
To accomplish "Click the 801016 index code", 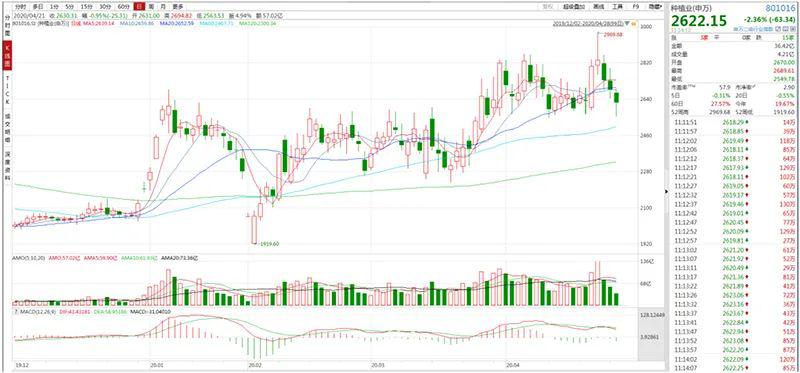I will [781, 8].
